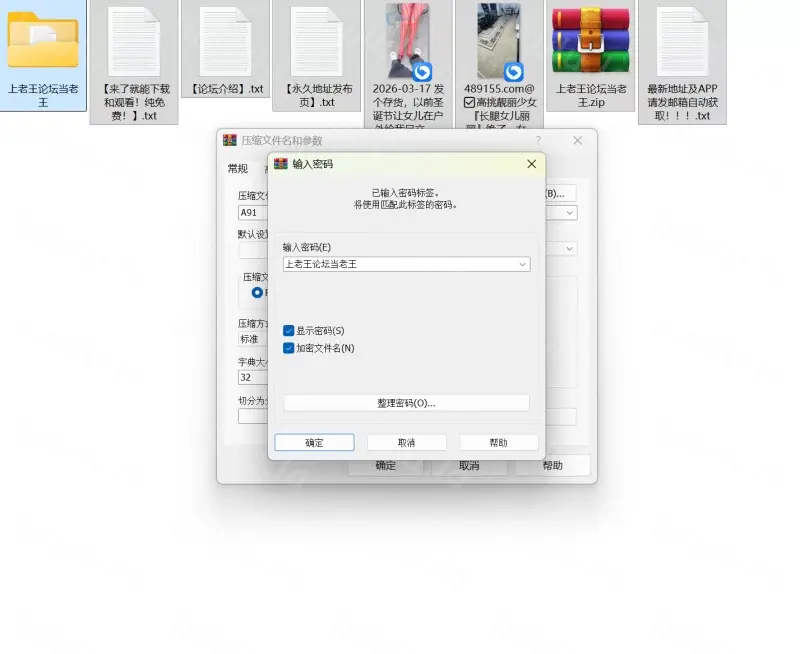Click 帮助 in the 压缩文件名和参数 window
Screen dimensions: 800x654
point(553,466)
